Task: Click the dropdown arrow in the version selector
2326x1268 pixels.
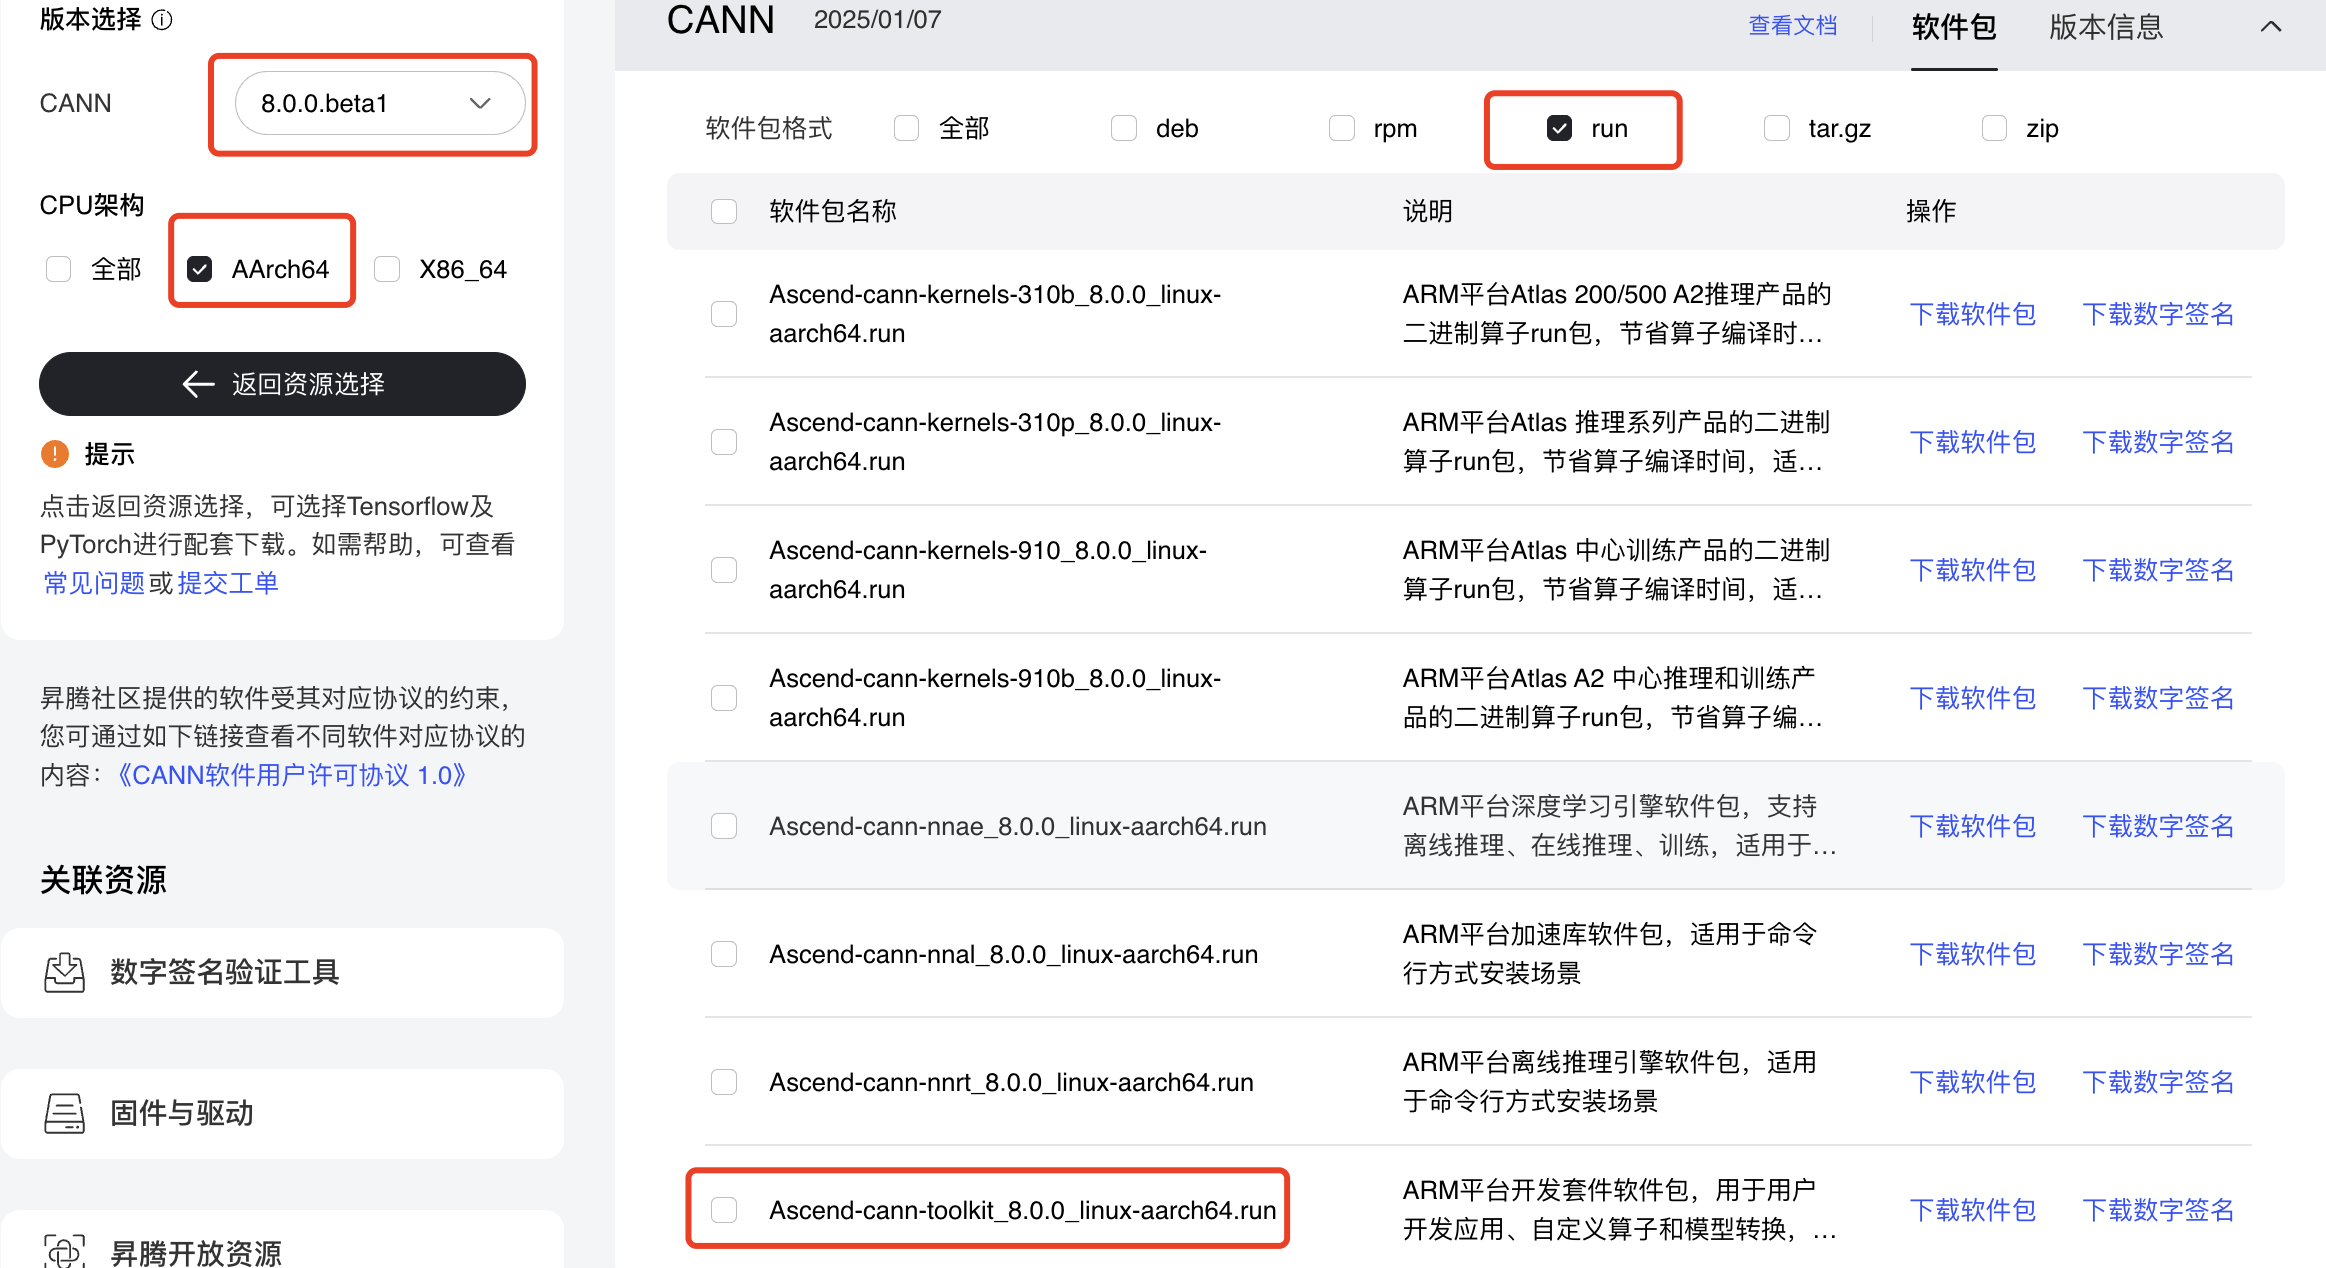Action: pyautogui.click(x=480, y=103)
